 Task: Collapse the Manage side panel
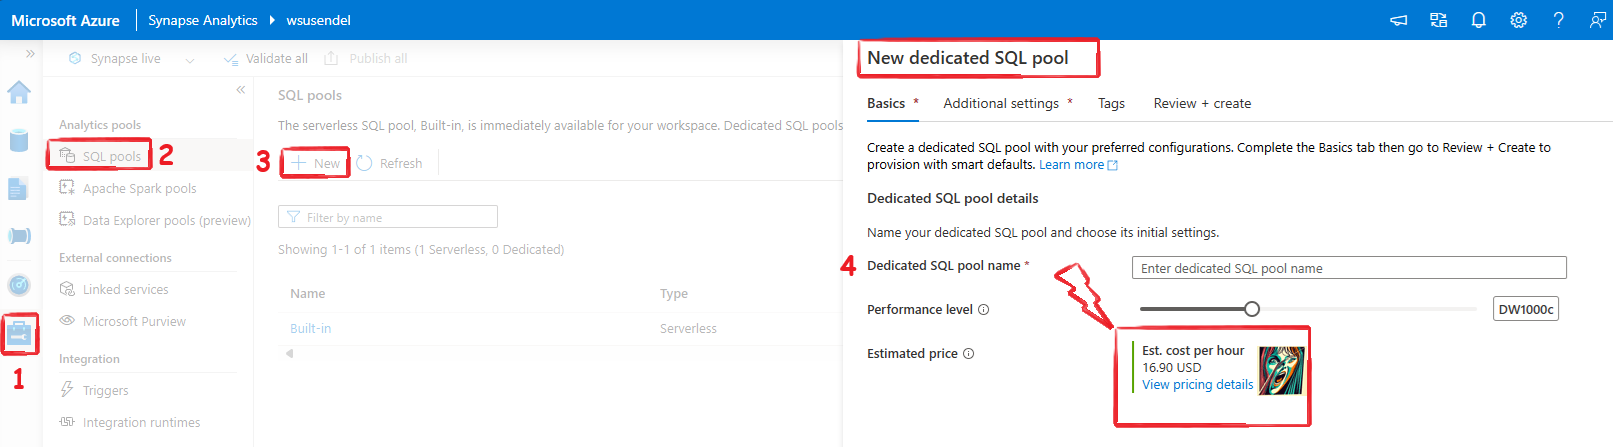coord(241,90)
